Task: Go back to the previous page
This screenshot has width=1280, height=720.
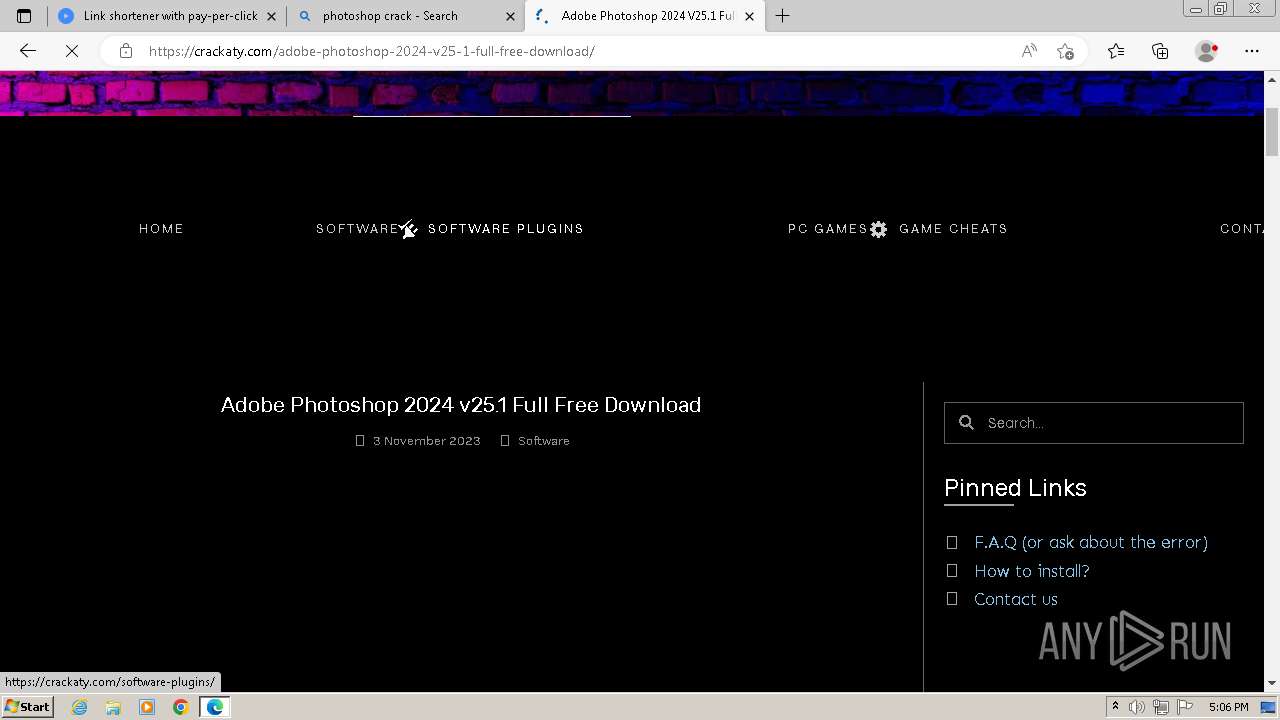Action: [28, 51]
